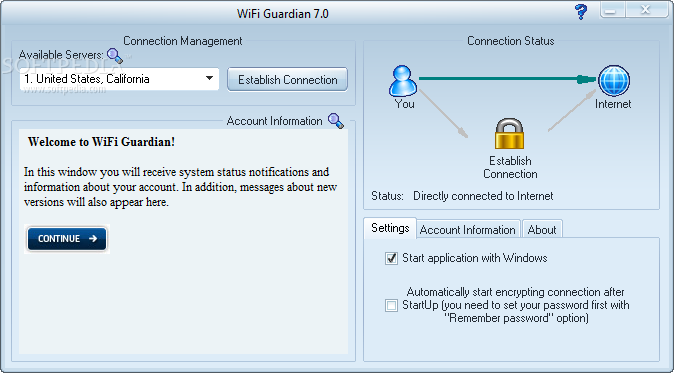
Task: Click the blue question mark help icon
Action: tap(581, 12)
